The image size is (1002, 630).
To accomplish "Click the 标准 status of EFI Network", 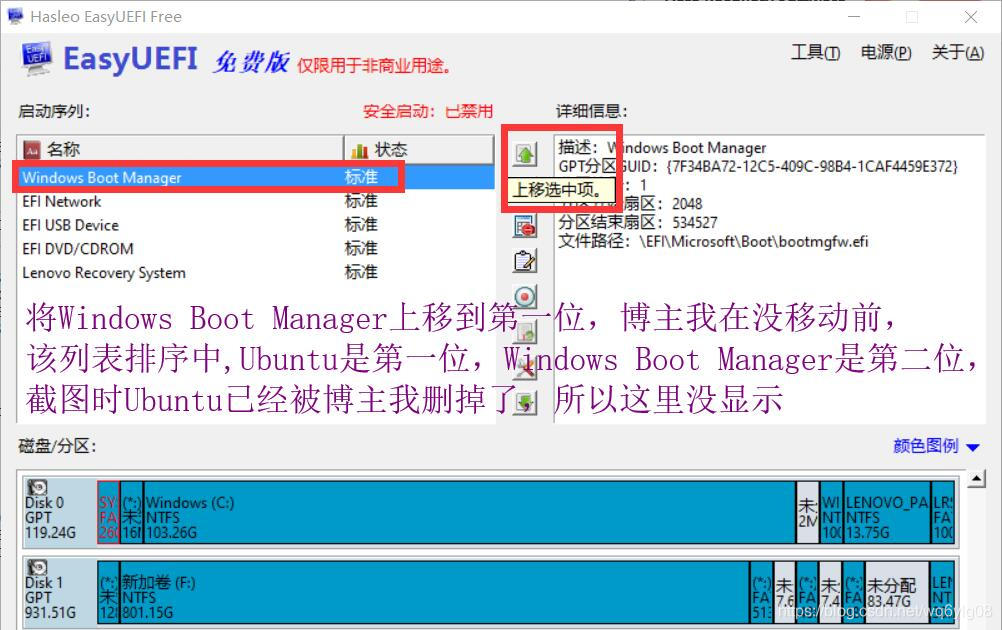I will coord(361,201).
